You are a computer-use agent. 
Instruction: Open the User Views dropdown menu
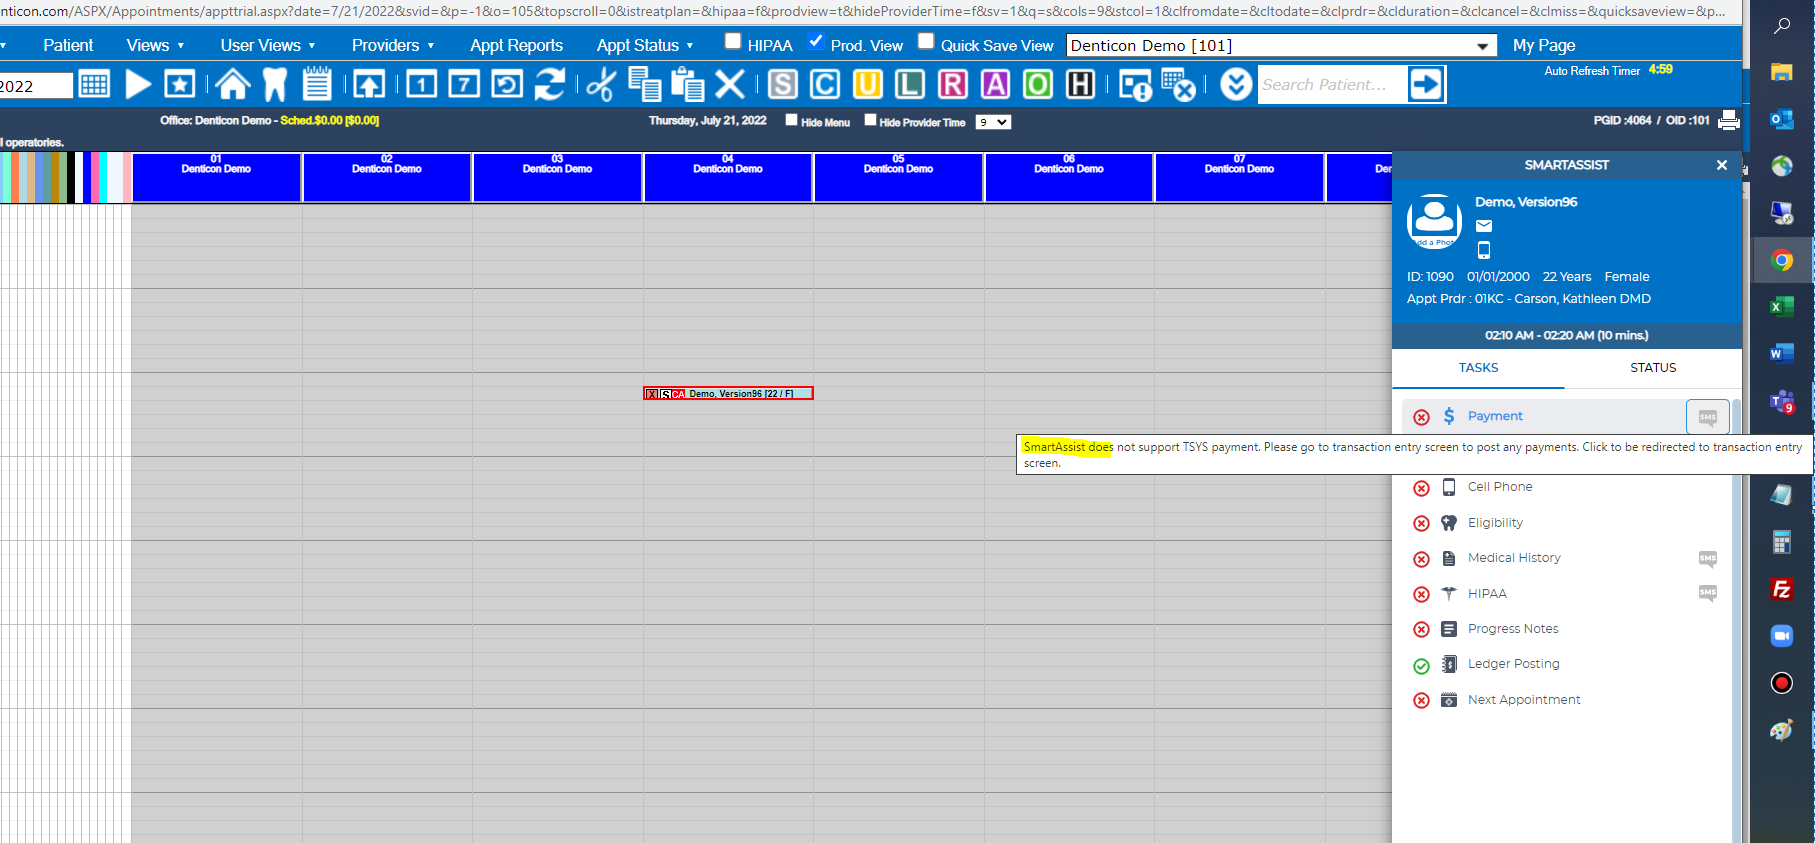click(268, 45)
